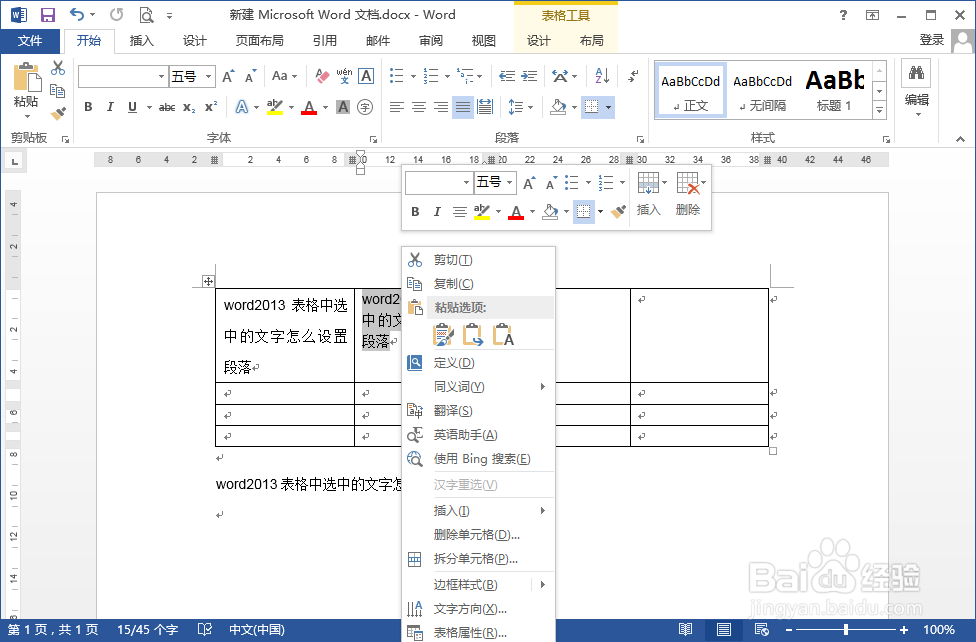The image size is (976, 642).
Task: Toggle Superscript formatting
Action: (x=211, y=107)
